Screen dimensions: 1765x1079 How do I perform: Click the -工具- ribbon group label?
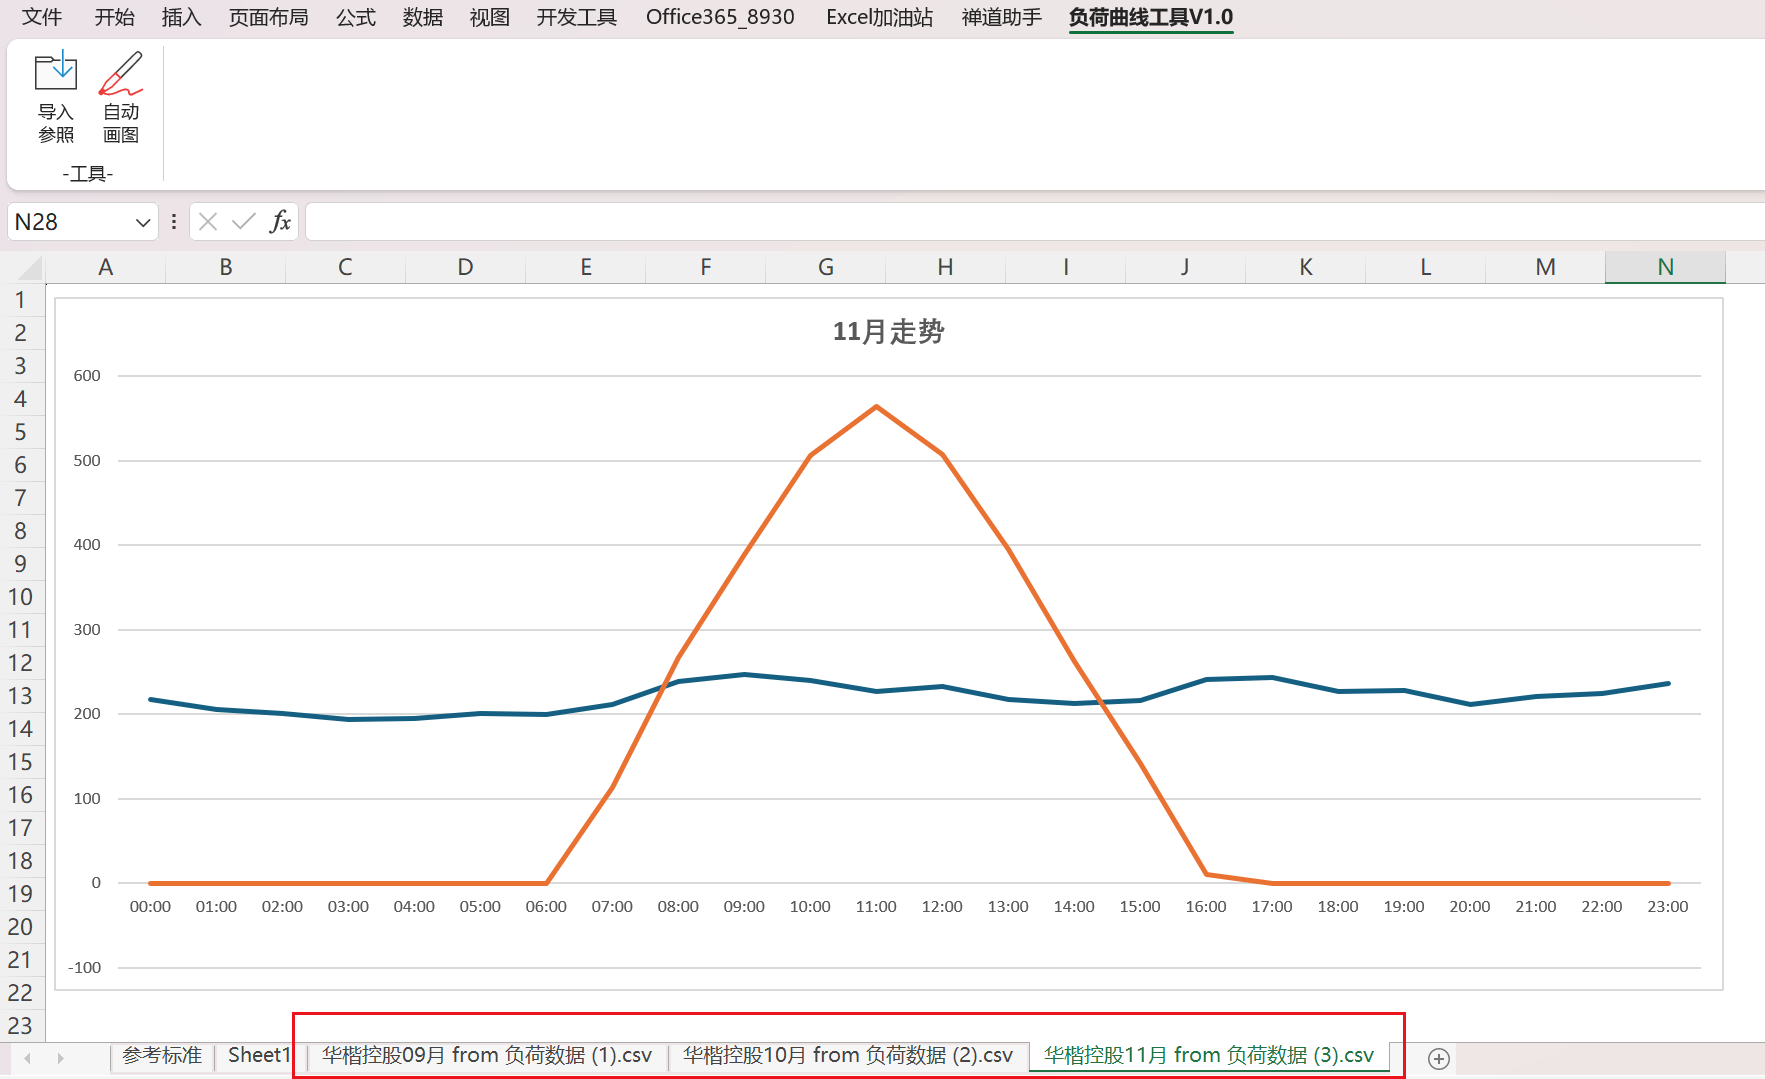coord(88,174)
